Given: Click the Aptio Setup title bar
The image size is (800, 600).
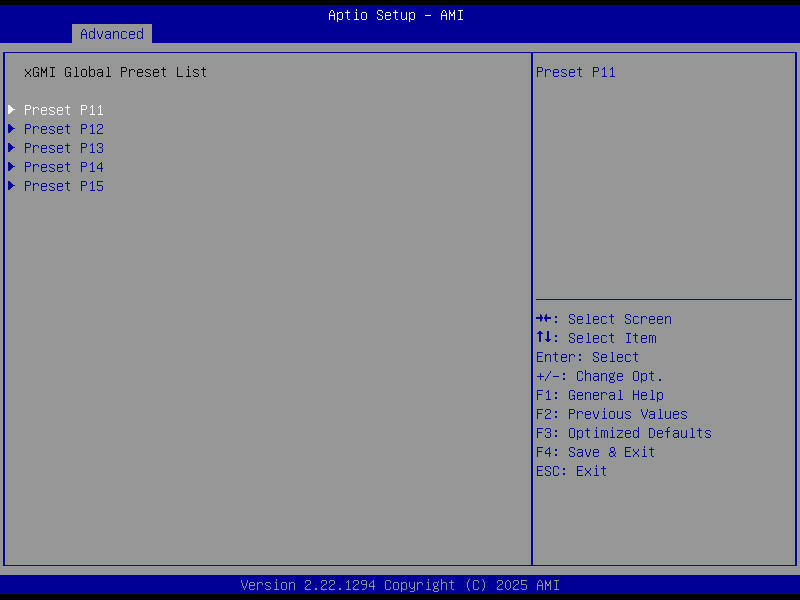Looking at the screenshot, I should tap(395, 15).
